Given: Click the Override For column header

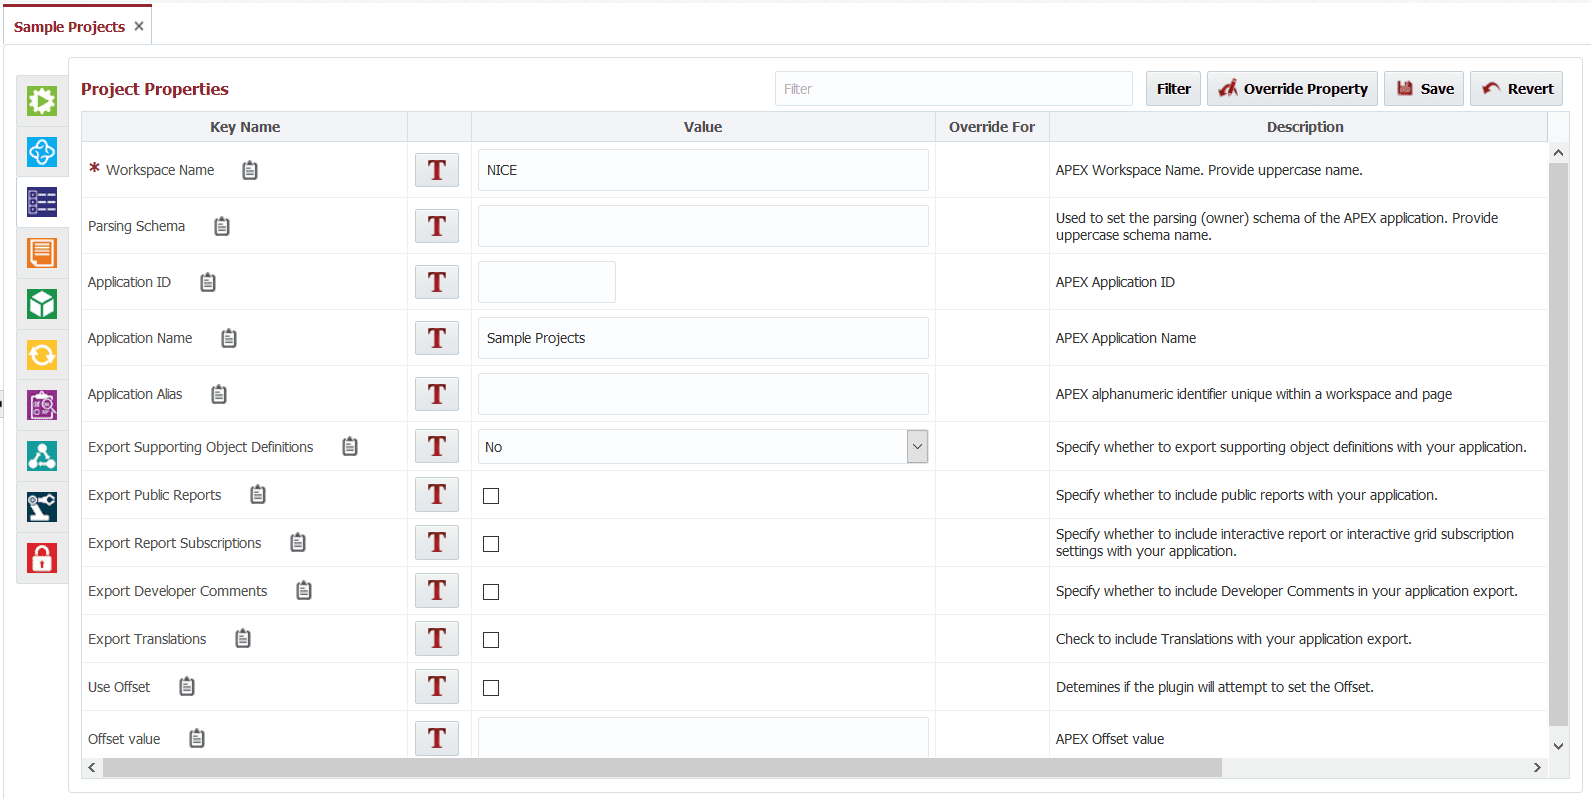Looking at the screenshot, I should click(992, 127).
